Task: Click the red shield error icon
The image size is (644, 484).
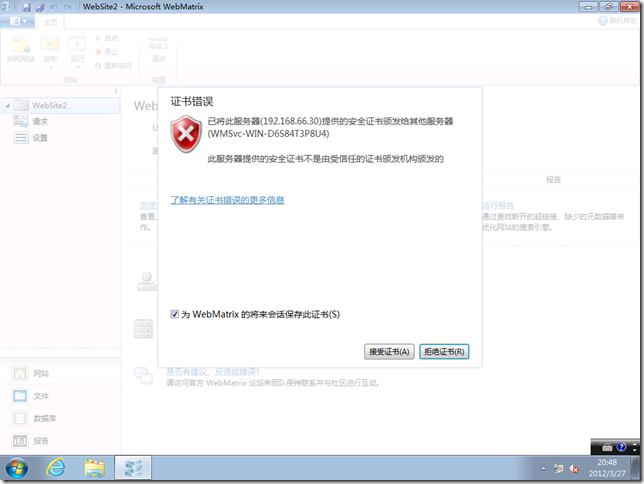Action: click(x=186, y=134)
